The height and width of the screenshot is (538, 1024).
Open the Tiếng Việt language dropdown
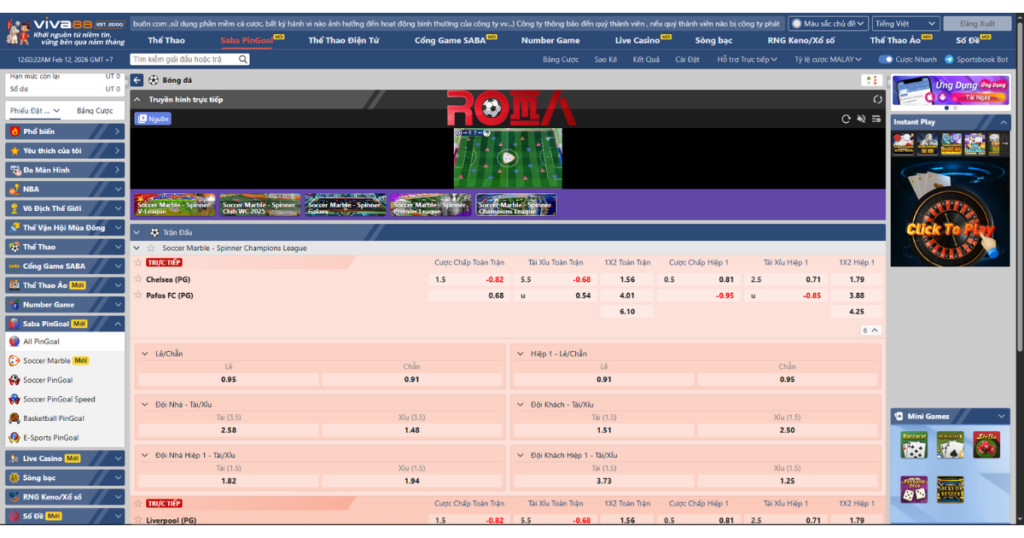[x=904, y=23]
